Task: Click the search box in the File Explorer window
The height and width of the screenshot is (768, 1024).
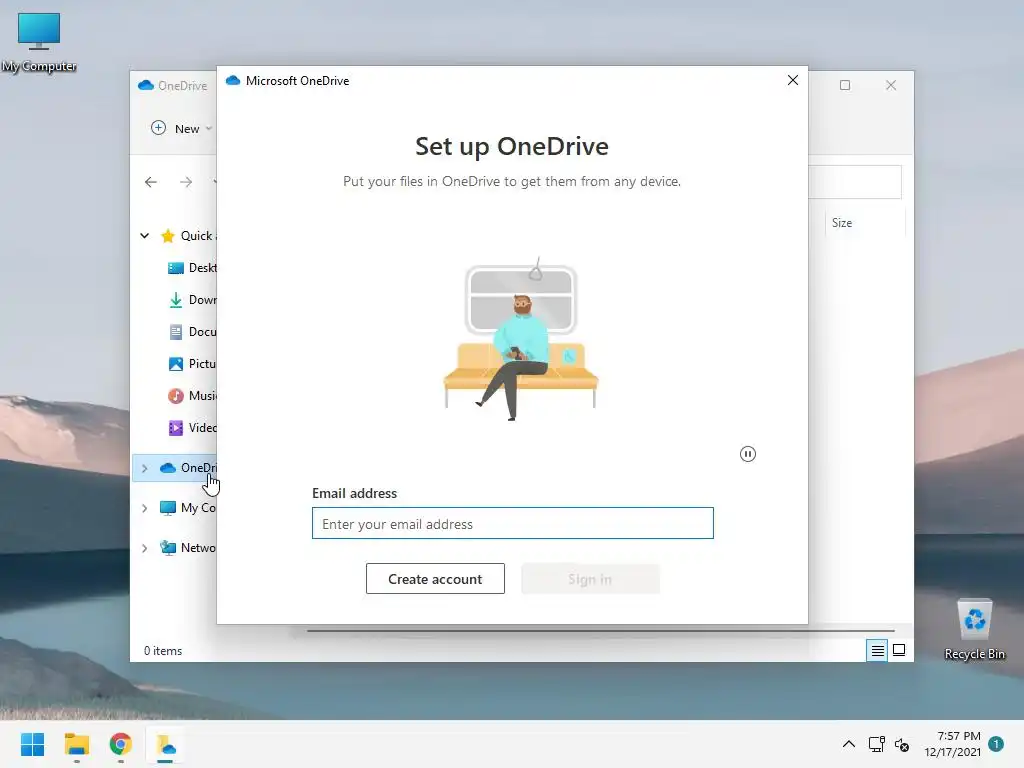Action: [x=855, y=182]
